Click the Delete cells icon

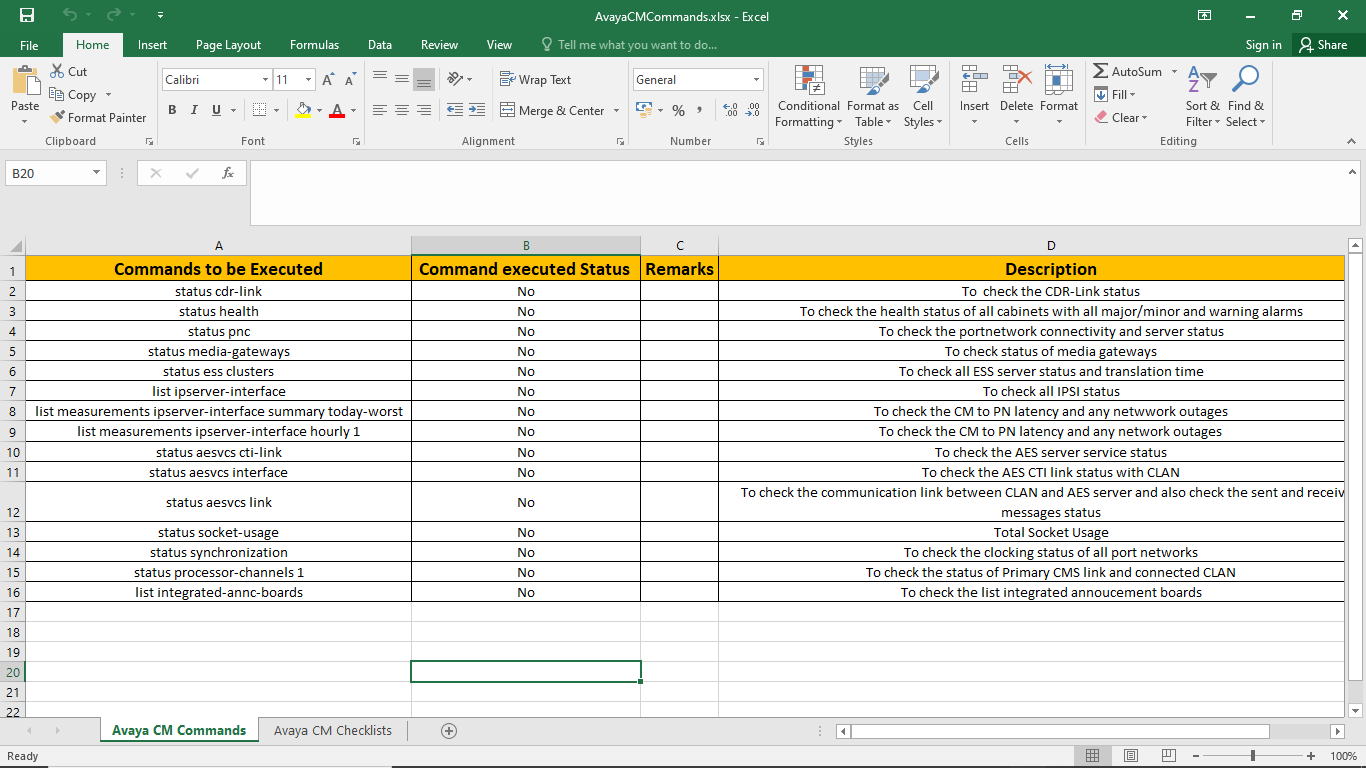[x=1017, y=80]
